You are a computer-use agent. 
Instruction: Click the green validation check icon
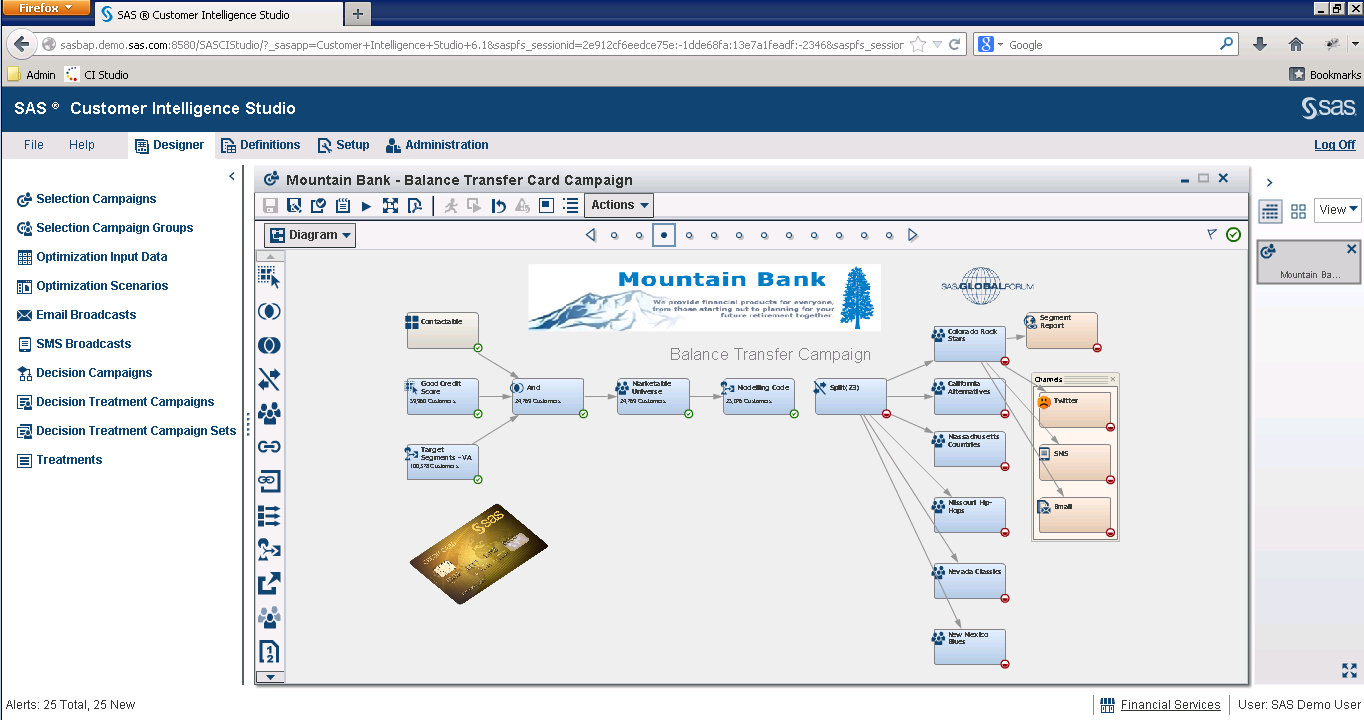click(x=1233, y=234)
